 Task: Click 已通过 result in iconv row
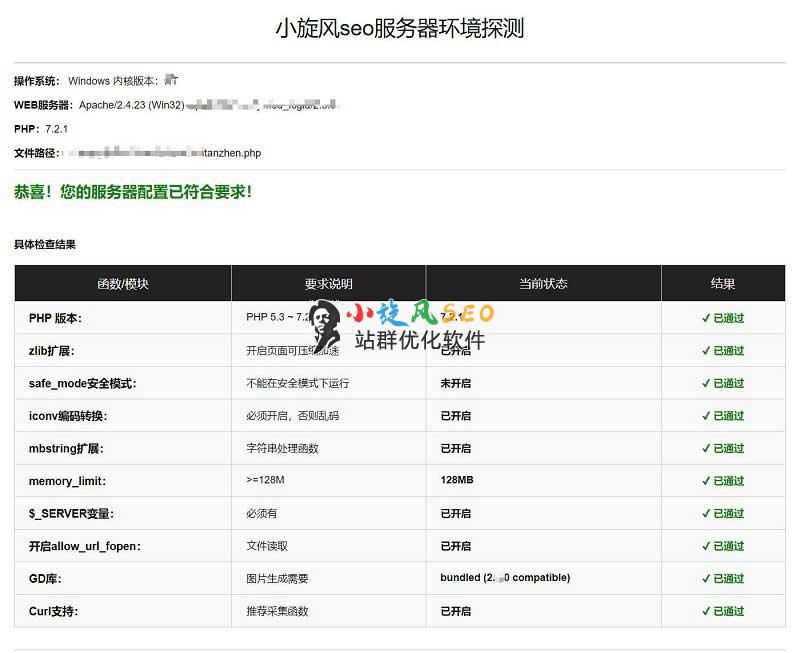[x=723, y=416]
